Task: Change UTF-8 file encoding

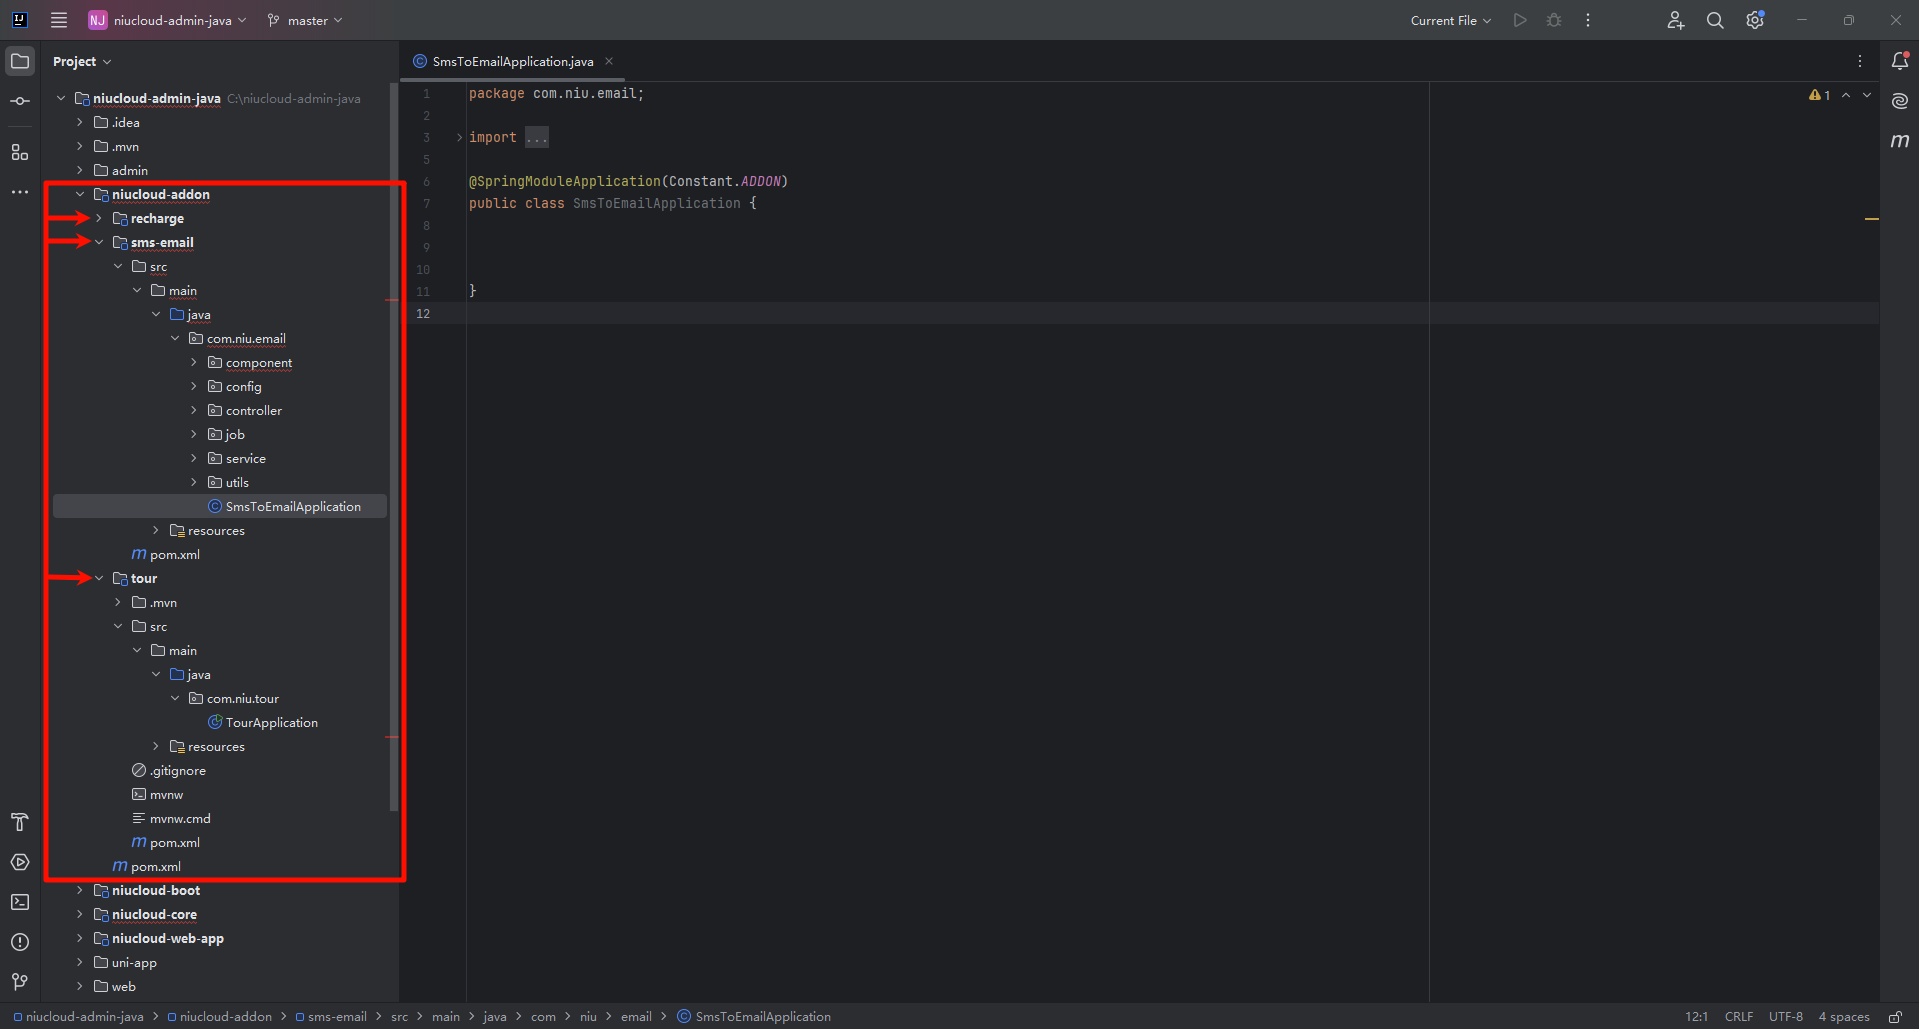Action: (1785, 1016)
